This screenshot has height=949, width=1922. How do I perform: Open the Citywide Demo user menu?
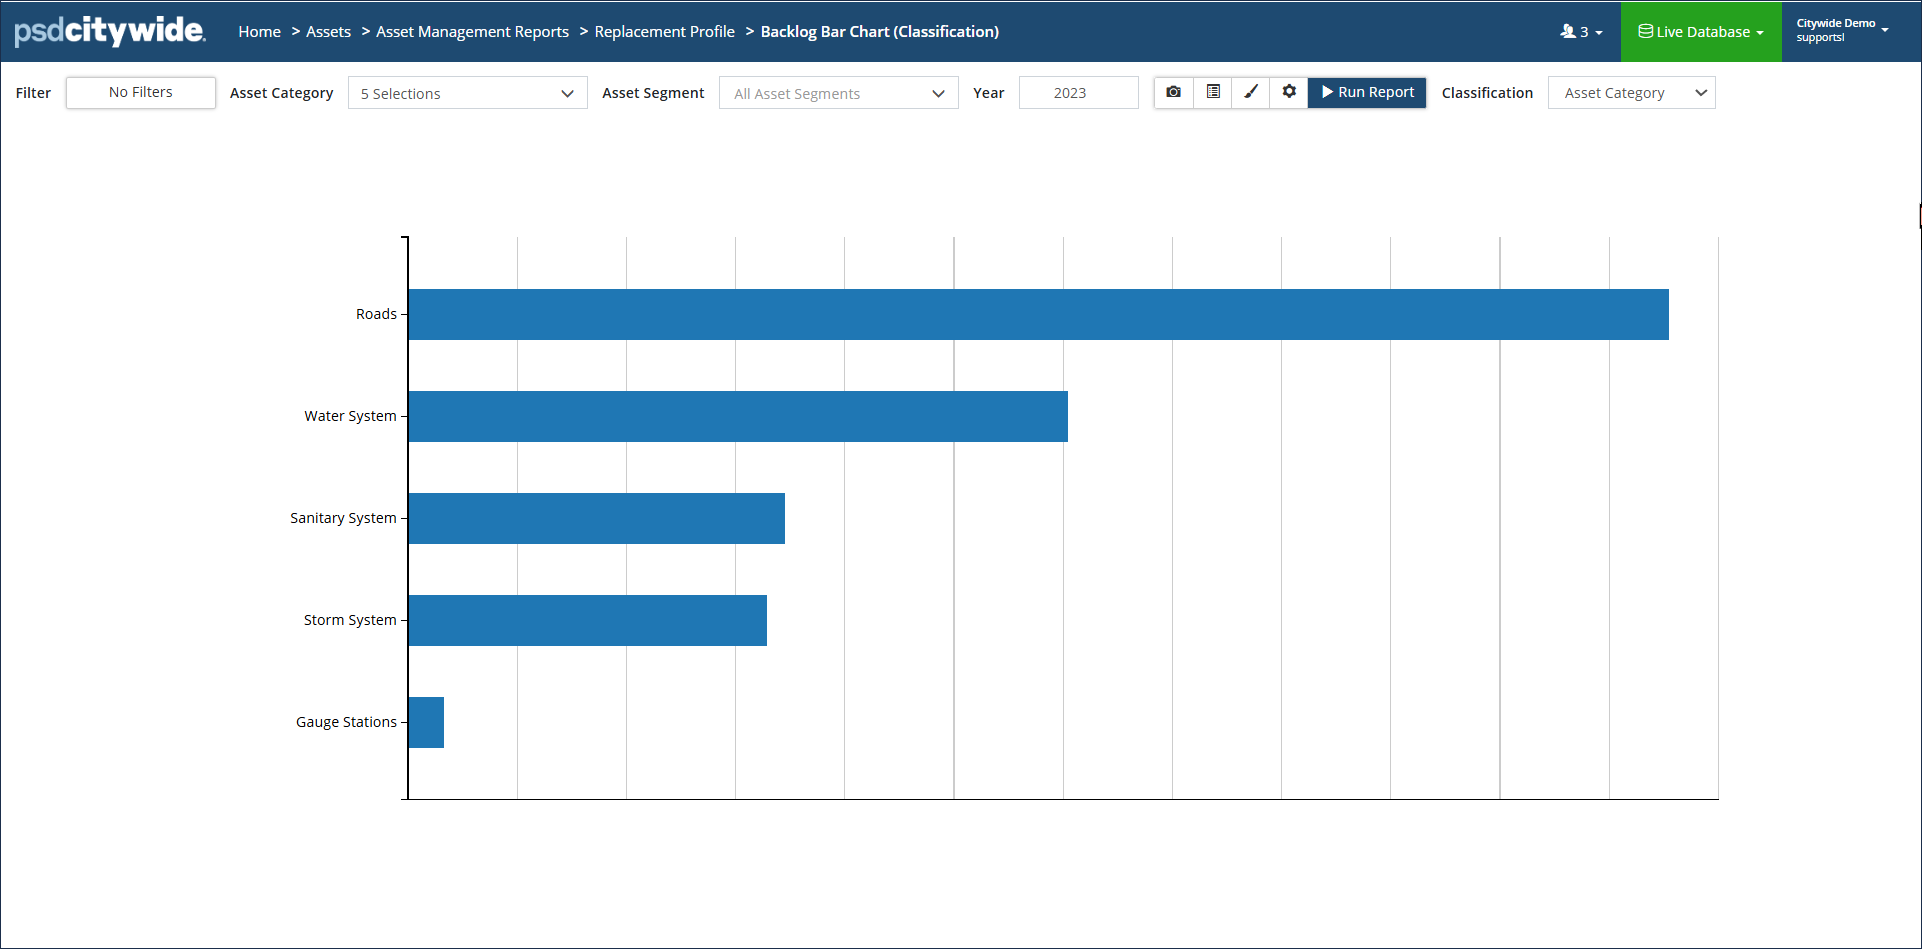click(1841, 31)
